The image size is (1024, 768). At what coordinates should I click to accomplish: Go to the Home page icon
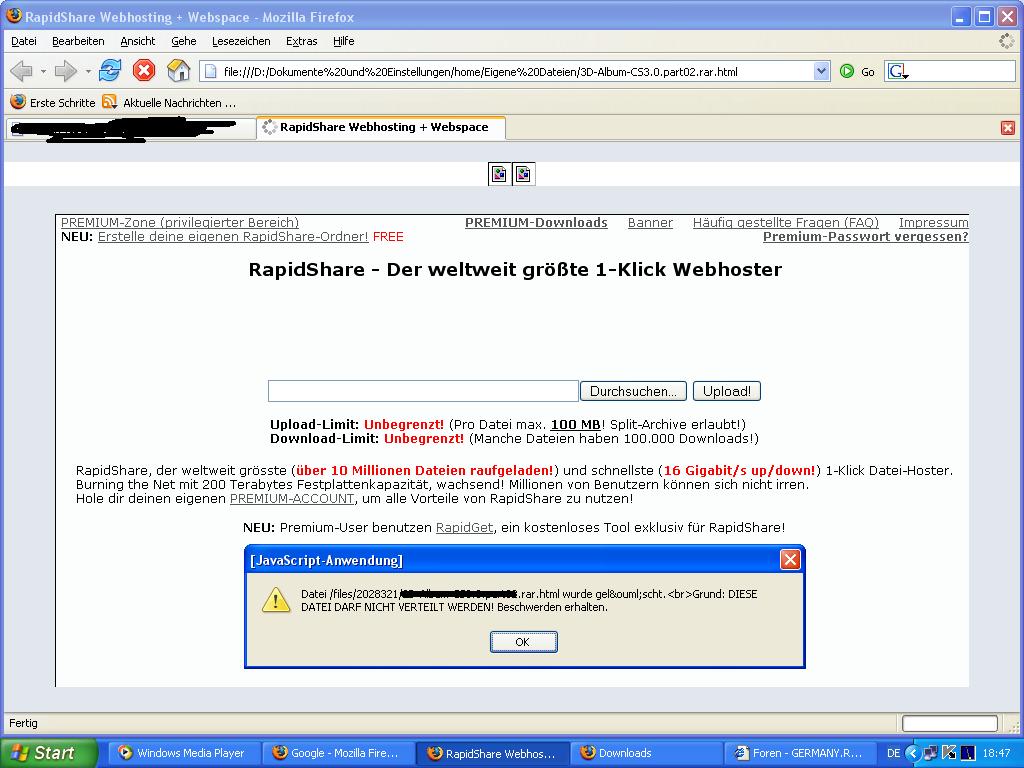click(178, 71)
